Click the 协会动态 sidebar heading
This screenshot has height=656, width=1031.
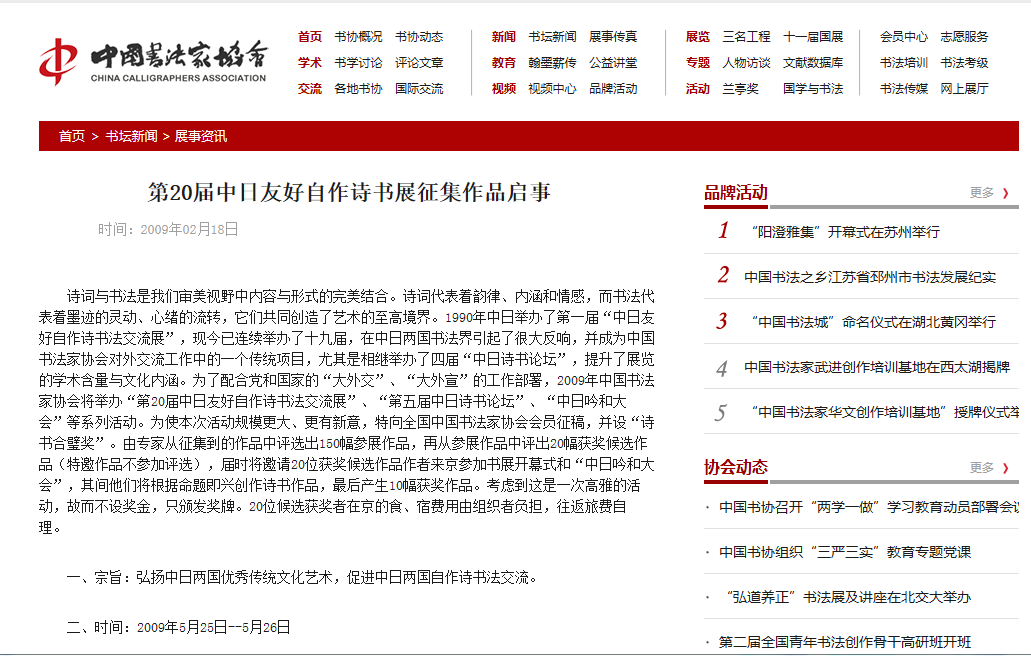(x=736, y=467)
